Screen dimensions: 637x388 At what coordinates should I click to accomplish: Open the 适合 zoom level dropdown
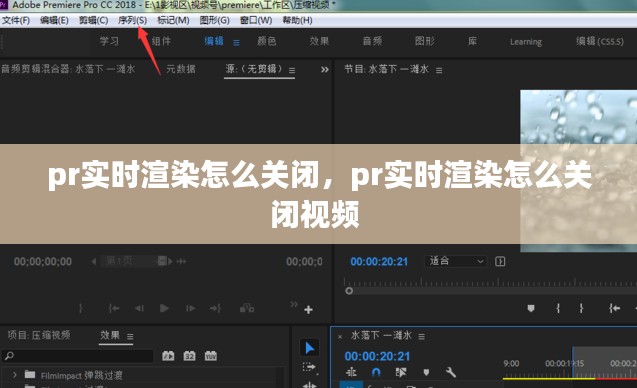point(455,261)
